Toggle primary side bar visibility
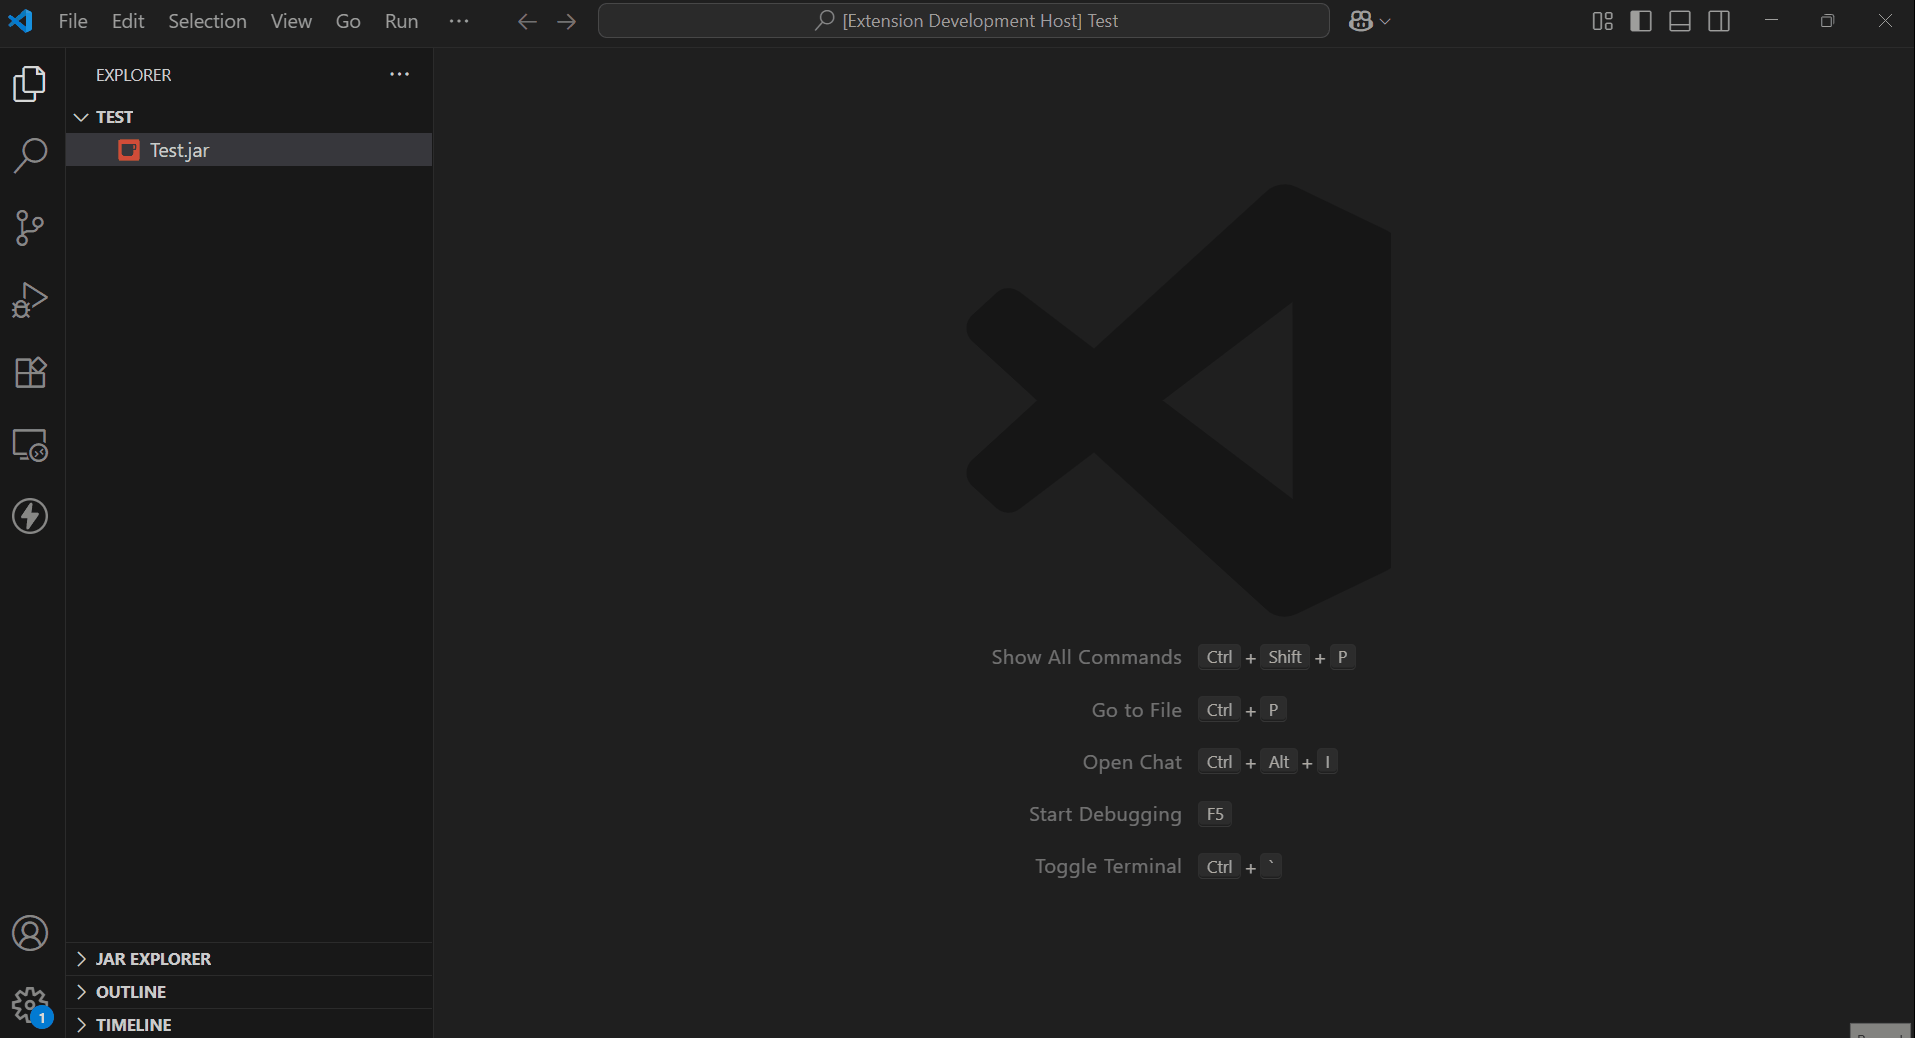The height and width of the screenshot is (1038, 1915). coord(1641,21)
